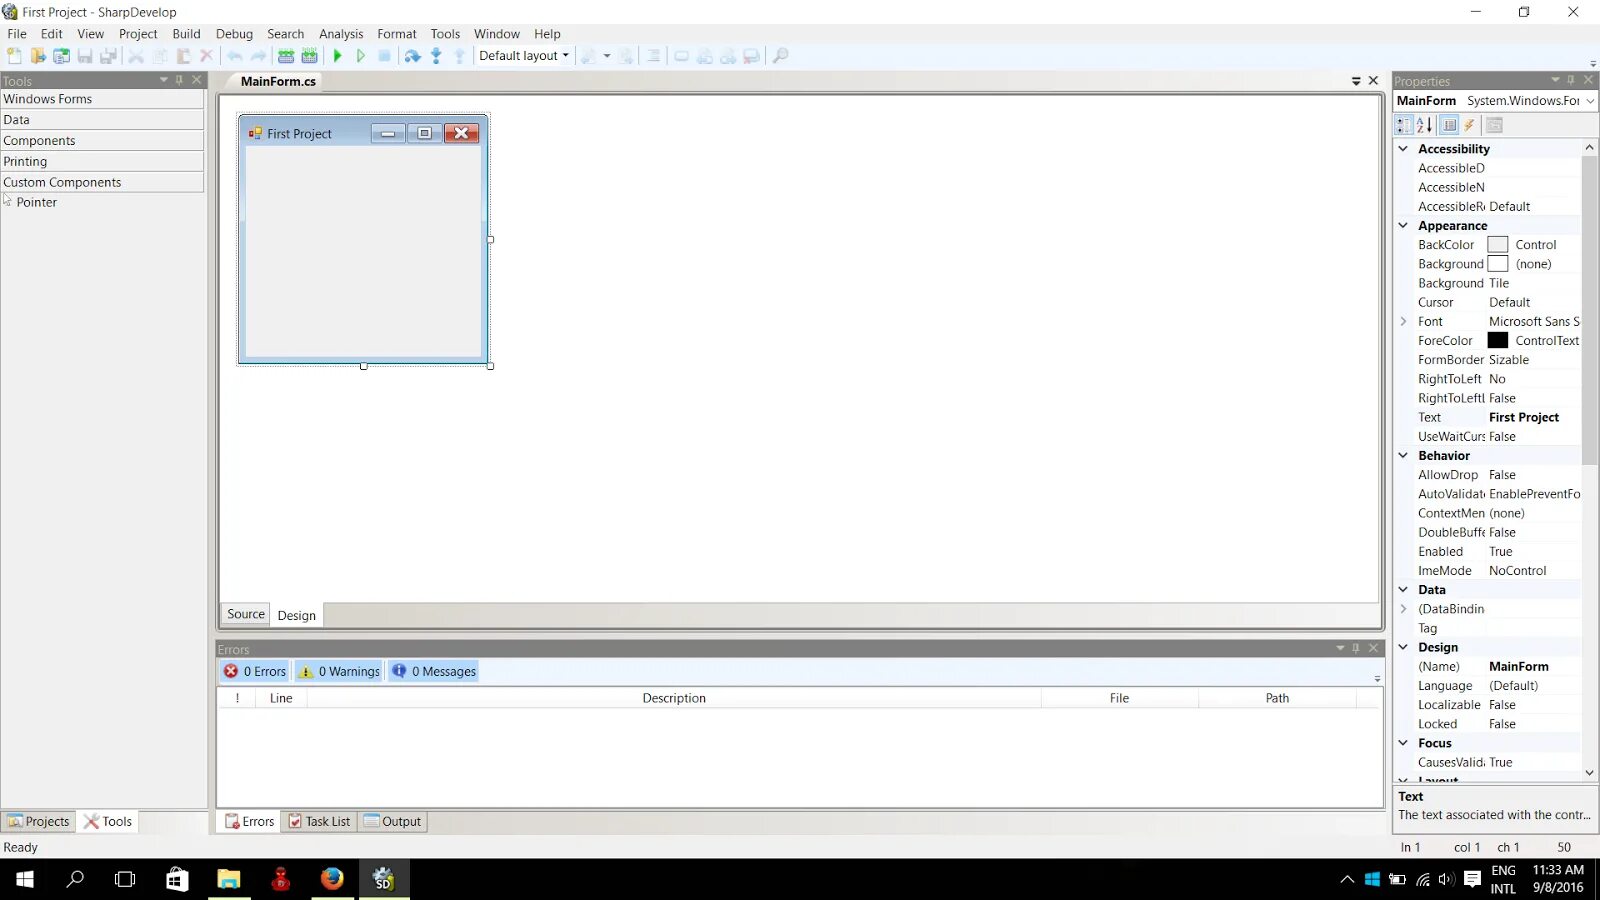Toggle the 0 Errors filter
Image resolution: width=1600 pixels, height=900 pixels.
point(255,671)
